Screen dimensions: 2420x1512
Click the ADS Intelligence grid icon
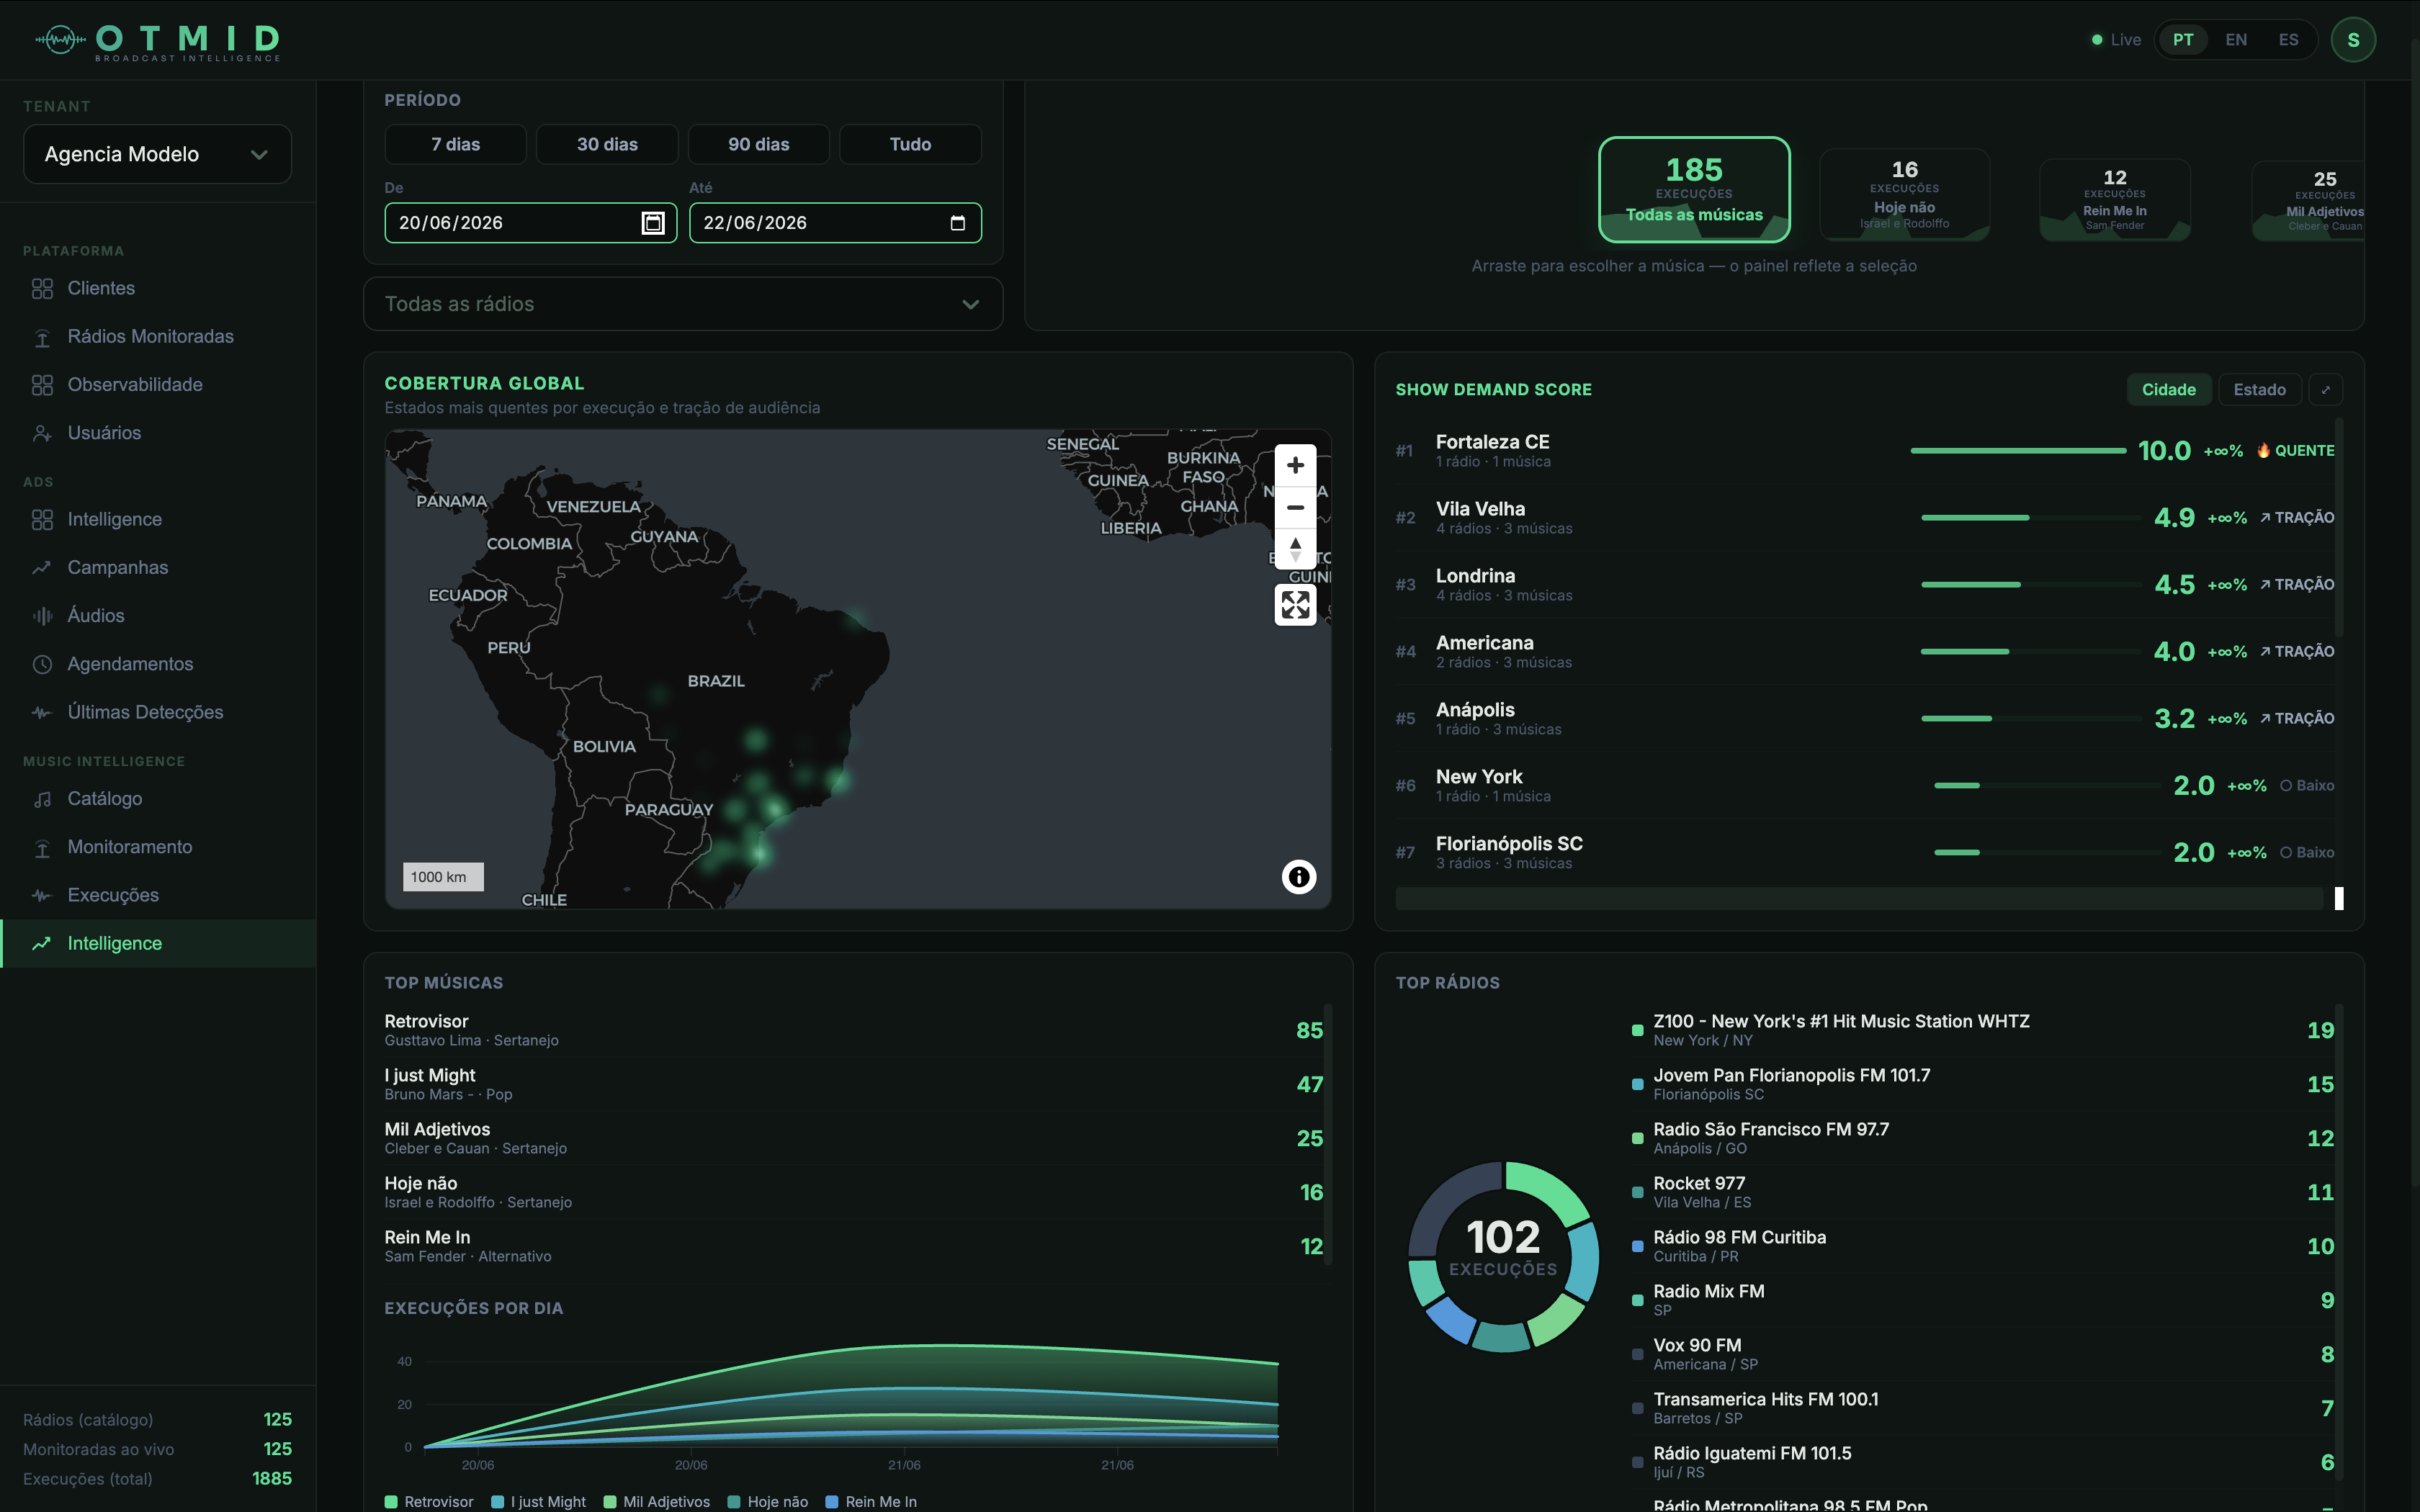pos(42,520)
